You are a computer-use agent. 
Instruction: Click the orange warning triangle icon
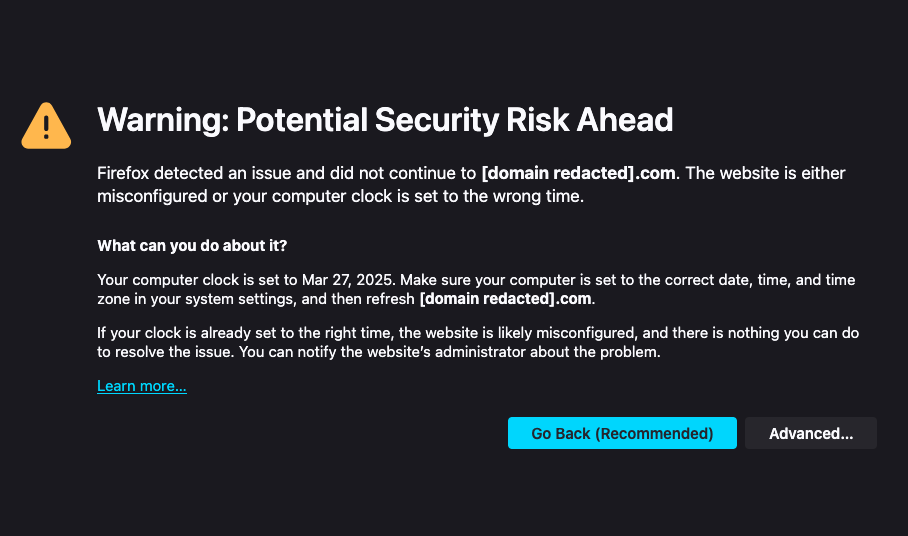pyautogui.click(x=46, y=125)
